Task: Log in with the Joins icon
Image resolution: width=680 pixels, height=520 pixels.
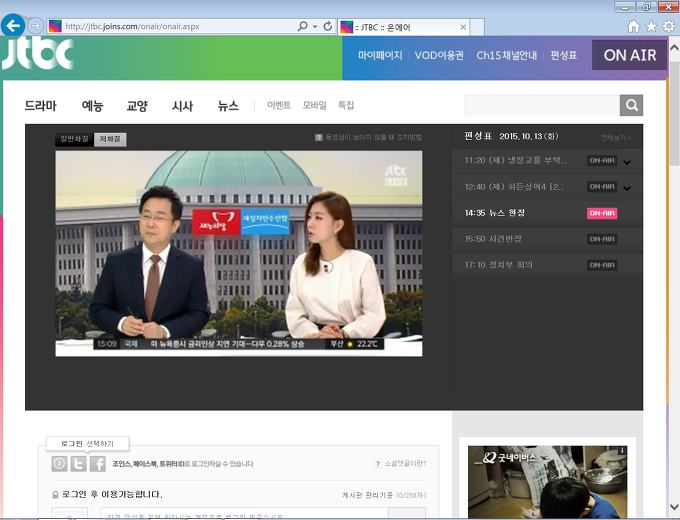Action: 59,464
